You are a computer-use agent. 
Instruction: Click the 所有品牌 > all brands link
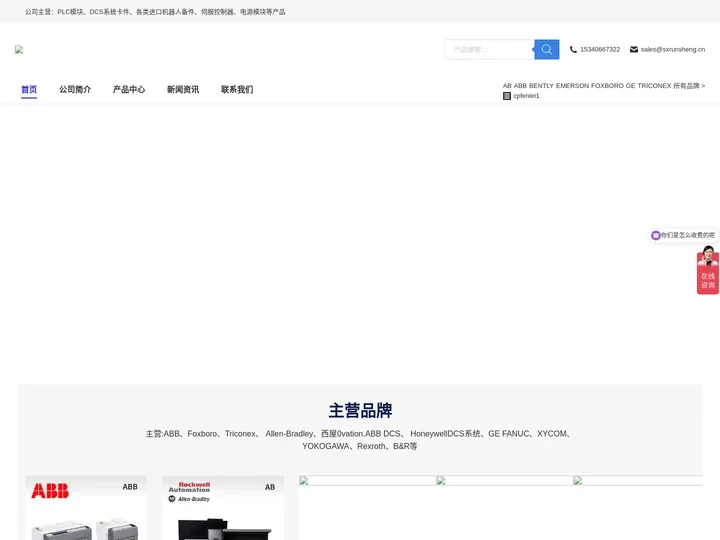[x=688, y=86]
